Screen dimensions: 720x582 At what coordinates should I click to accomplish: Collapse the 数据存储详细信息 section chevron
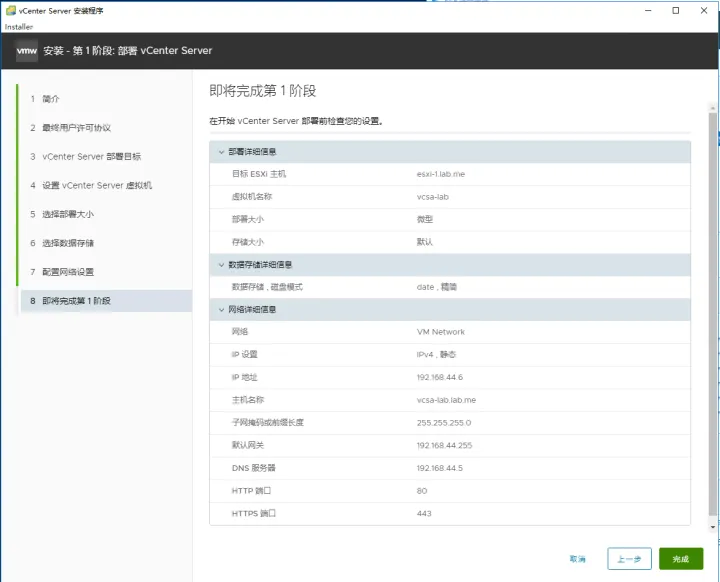coord(221,265)
